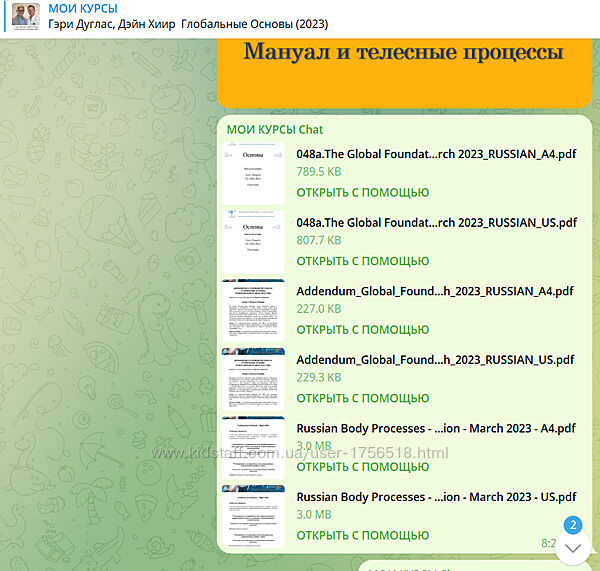Open preview thumbnail of Addendum RUSSIAN_A4.pdf
This screenshot has width=600, height=571.
pyautogui.click(x=253, y=310)
